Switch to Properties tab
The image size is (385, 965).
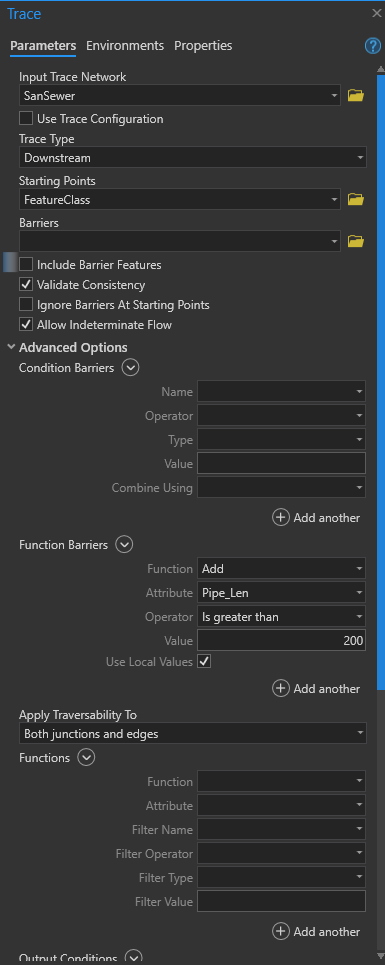[x=203, y=46]
